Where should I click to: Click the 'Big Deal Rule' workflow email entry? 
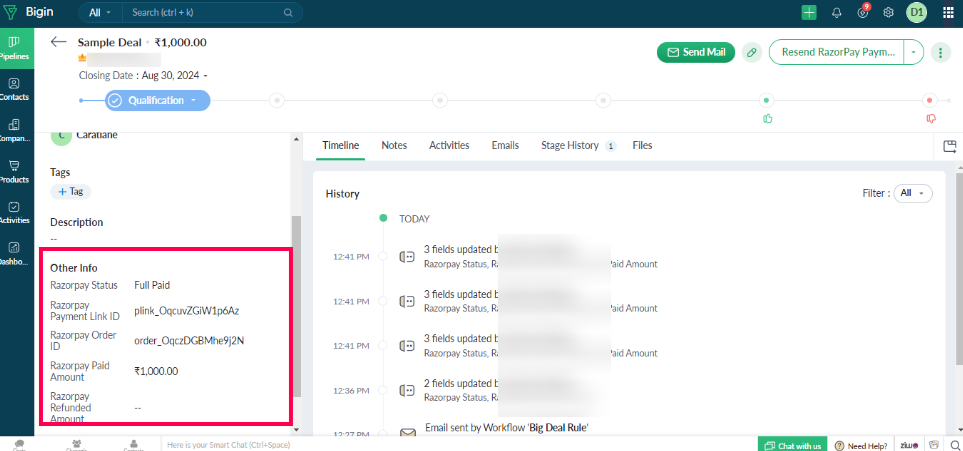point(507,428)
